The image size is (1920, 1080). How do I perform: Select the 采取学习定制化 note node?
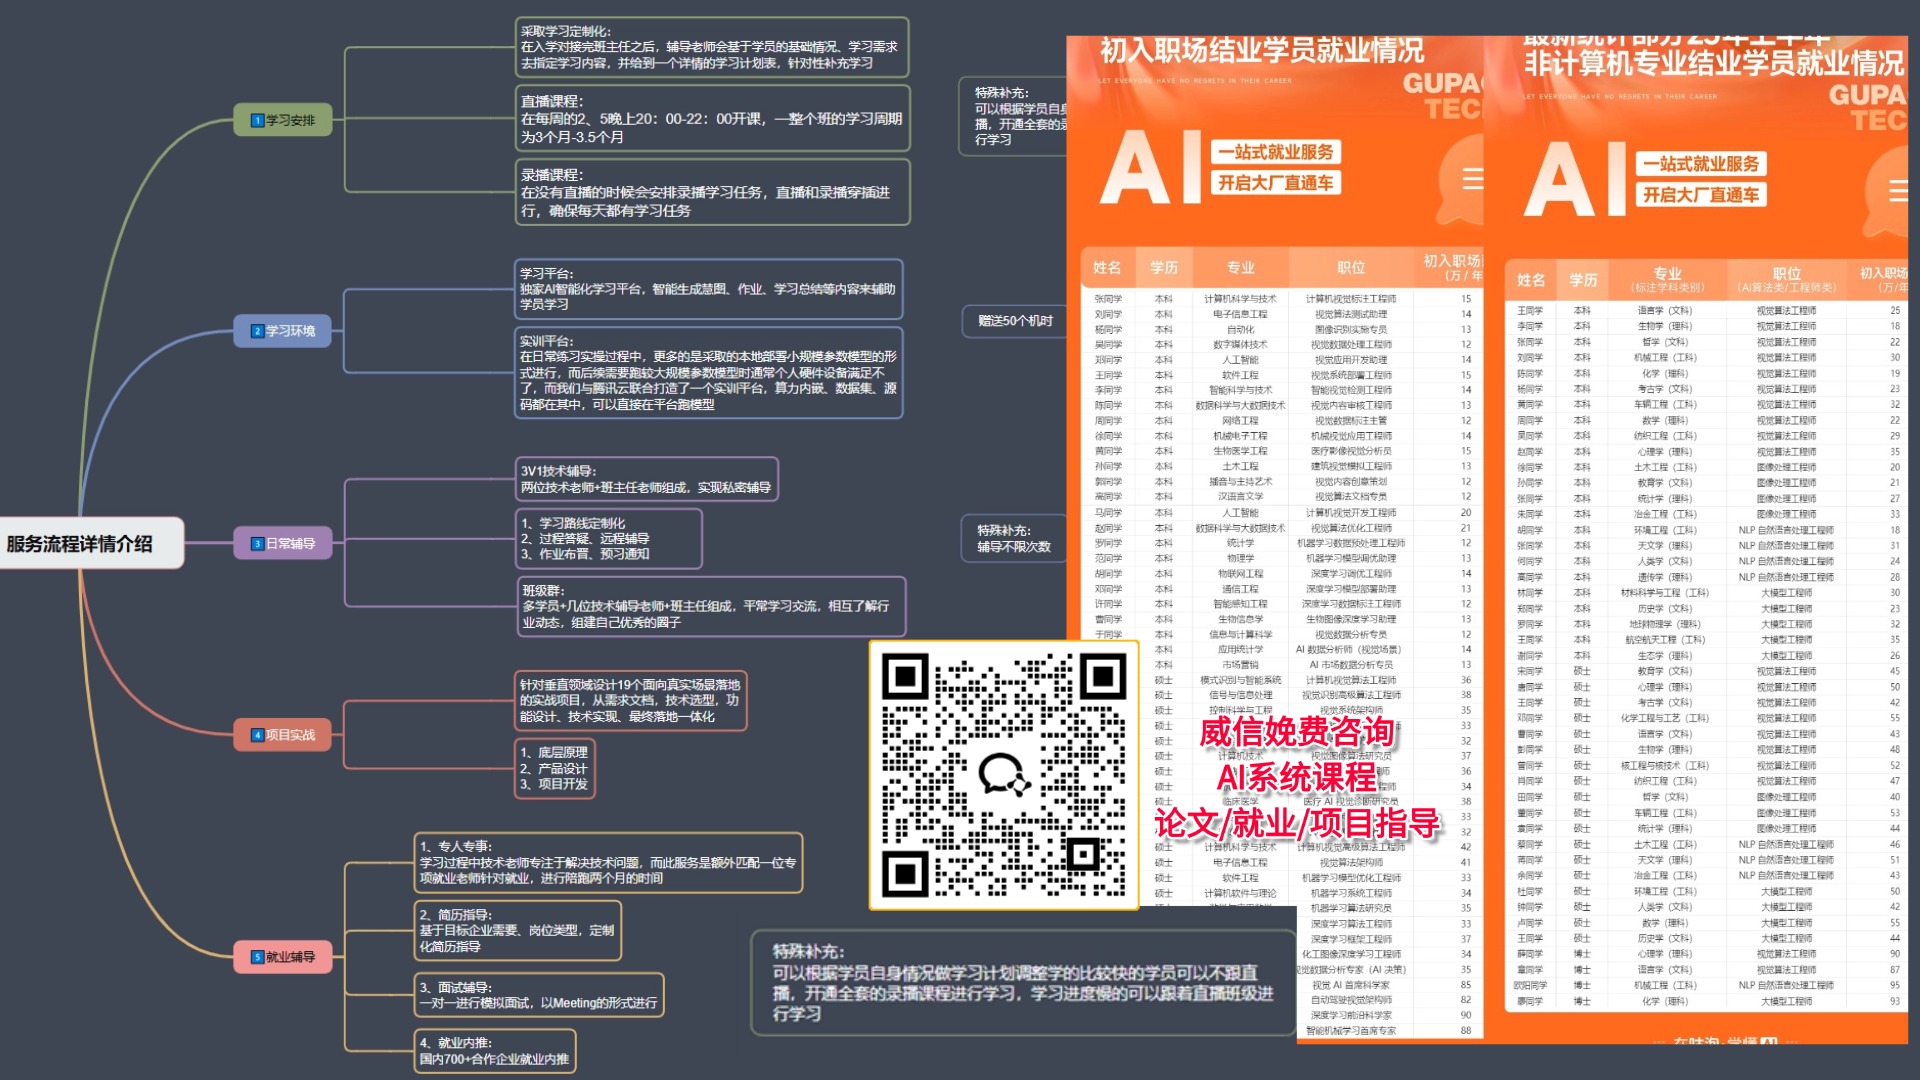click(x=711, y=47)
